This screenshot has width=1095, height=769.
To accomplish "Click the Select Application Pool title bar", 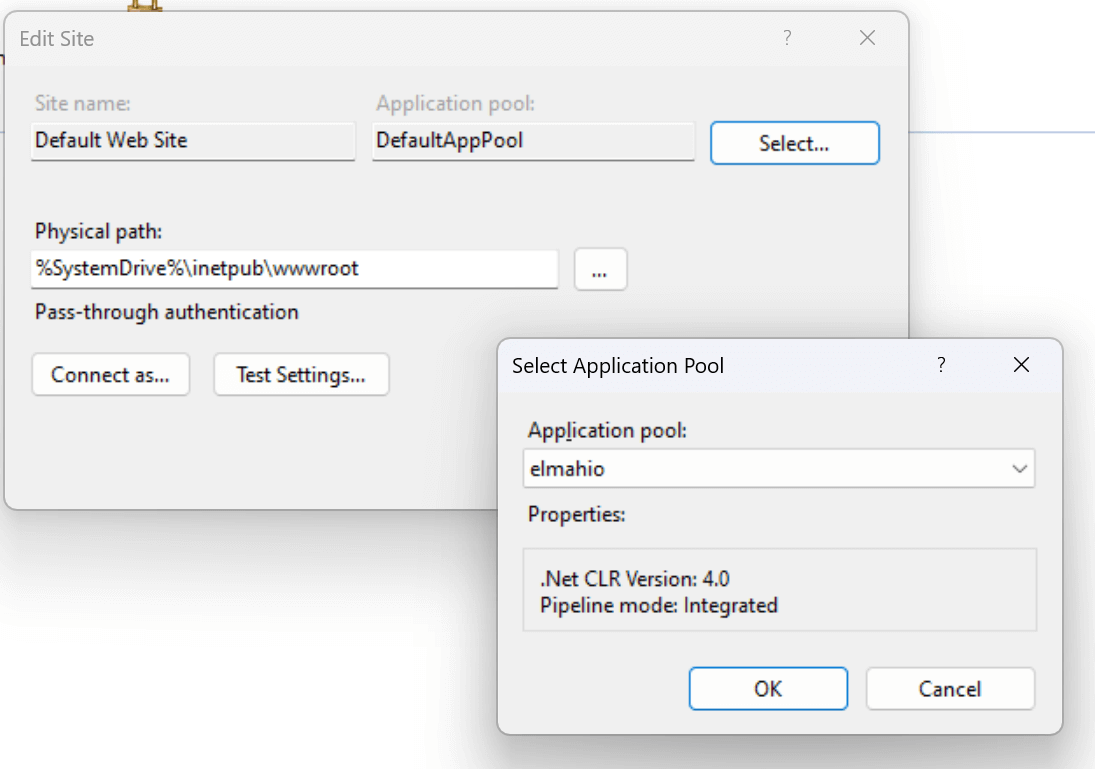I will [x=712, y=365].
